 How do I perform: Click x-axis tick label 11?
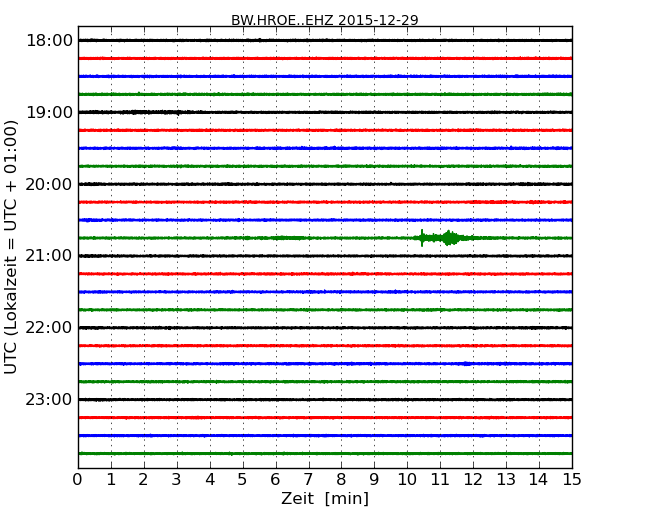[x=440, y=479]
